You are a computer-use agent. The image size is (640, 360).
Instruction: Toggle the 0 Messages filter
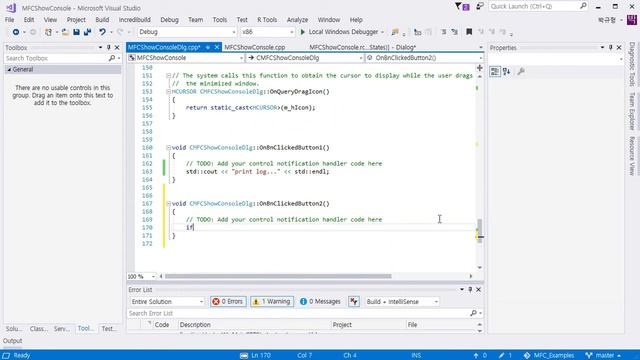320,302
